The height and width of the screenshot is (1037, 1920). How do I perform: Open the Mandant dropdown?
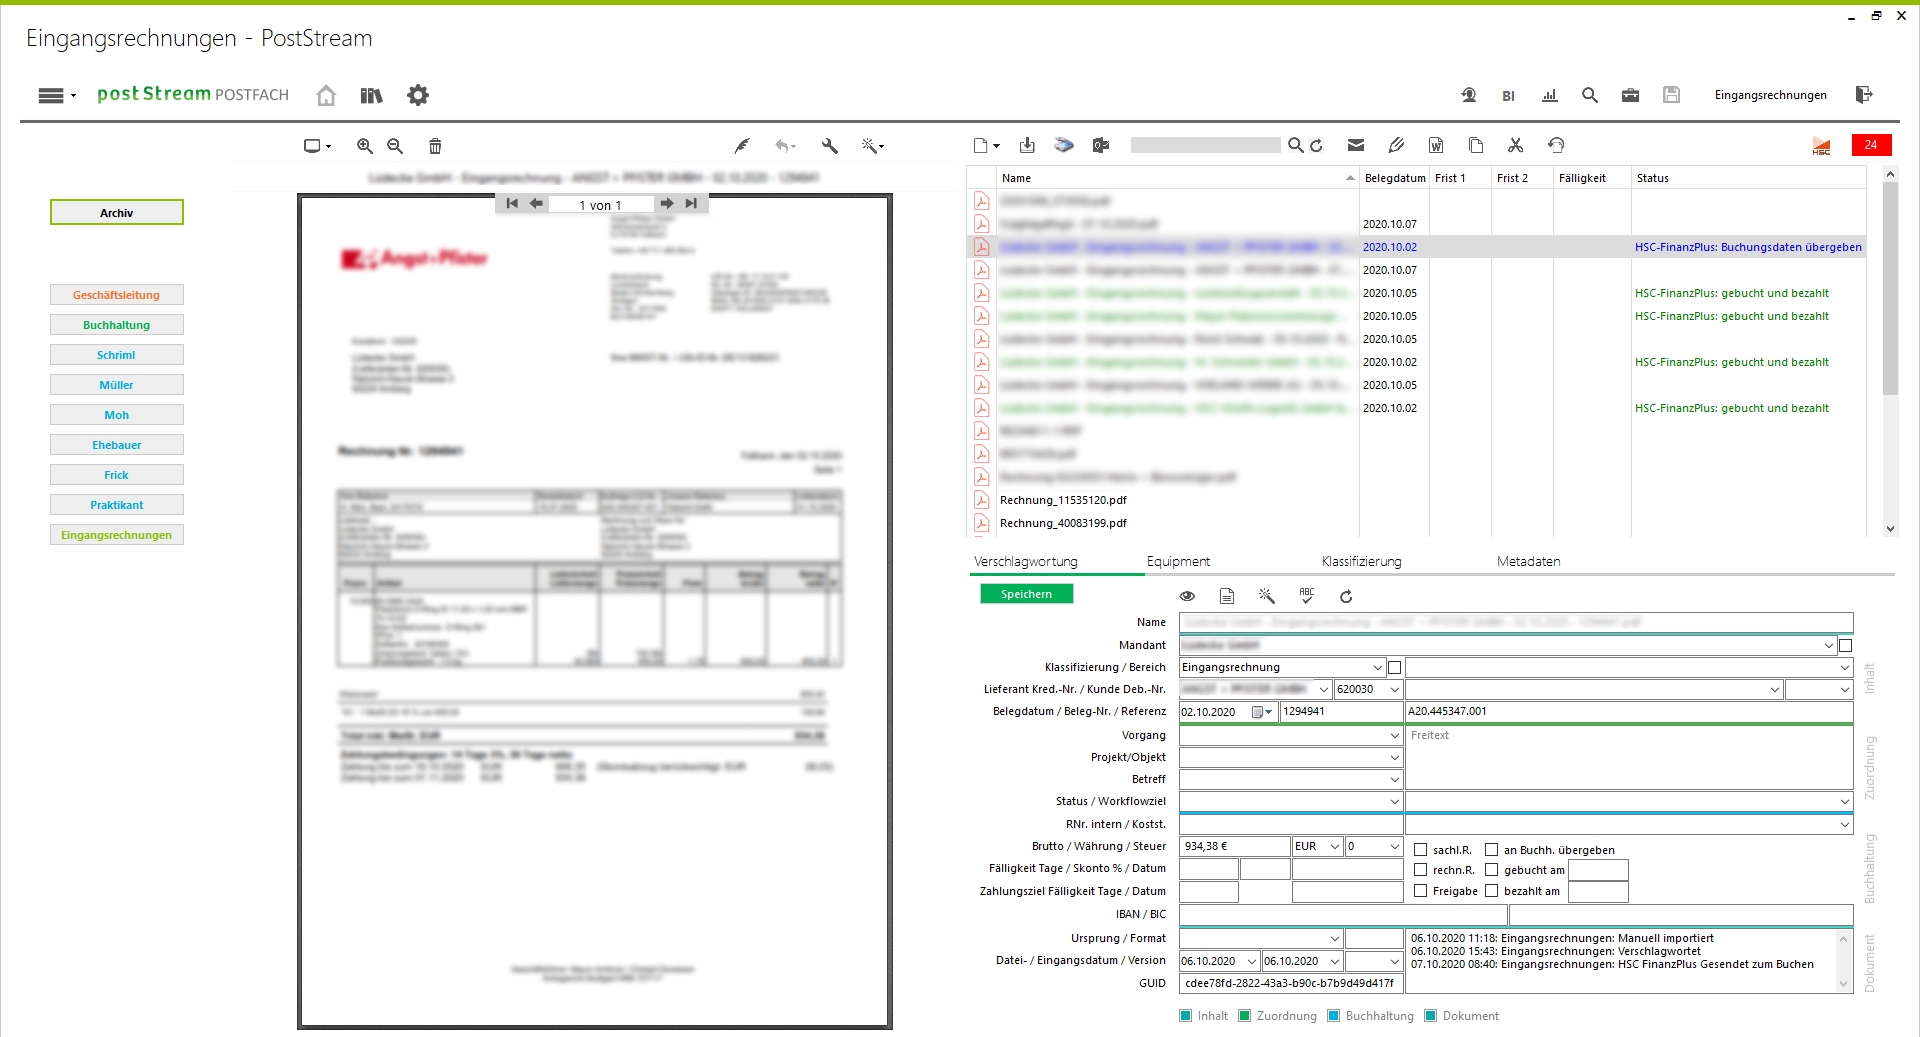[x=1829, y=645]
